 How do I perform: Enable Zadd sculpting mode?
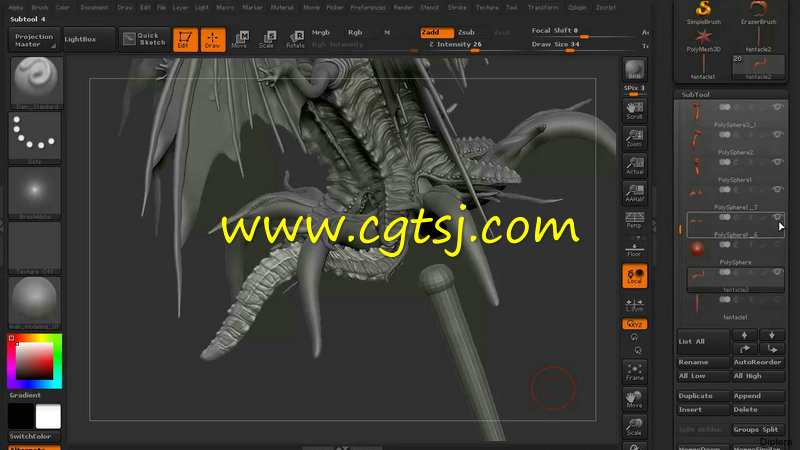pos(437,32)
